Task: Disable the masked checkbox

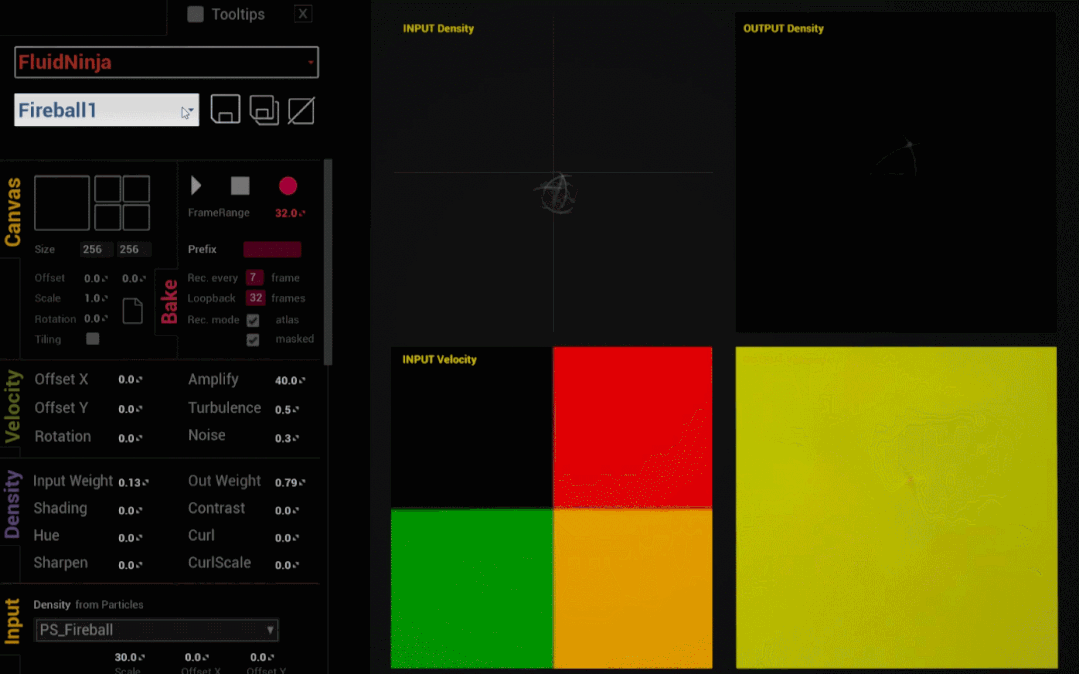Action: [x=253, y=340]
